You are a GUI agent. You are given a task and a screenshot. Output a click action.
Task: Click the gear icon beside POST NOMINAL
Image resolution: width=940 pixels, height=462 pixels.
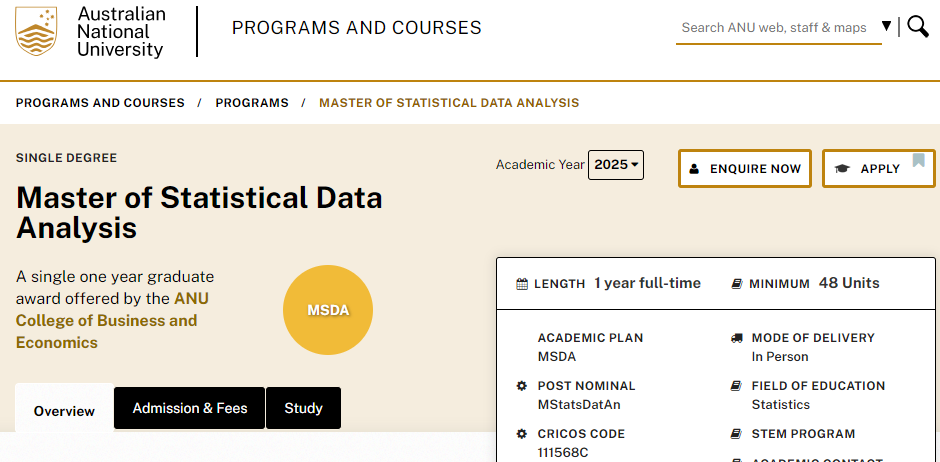522,386
